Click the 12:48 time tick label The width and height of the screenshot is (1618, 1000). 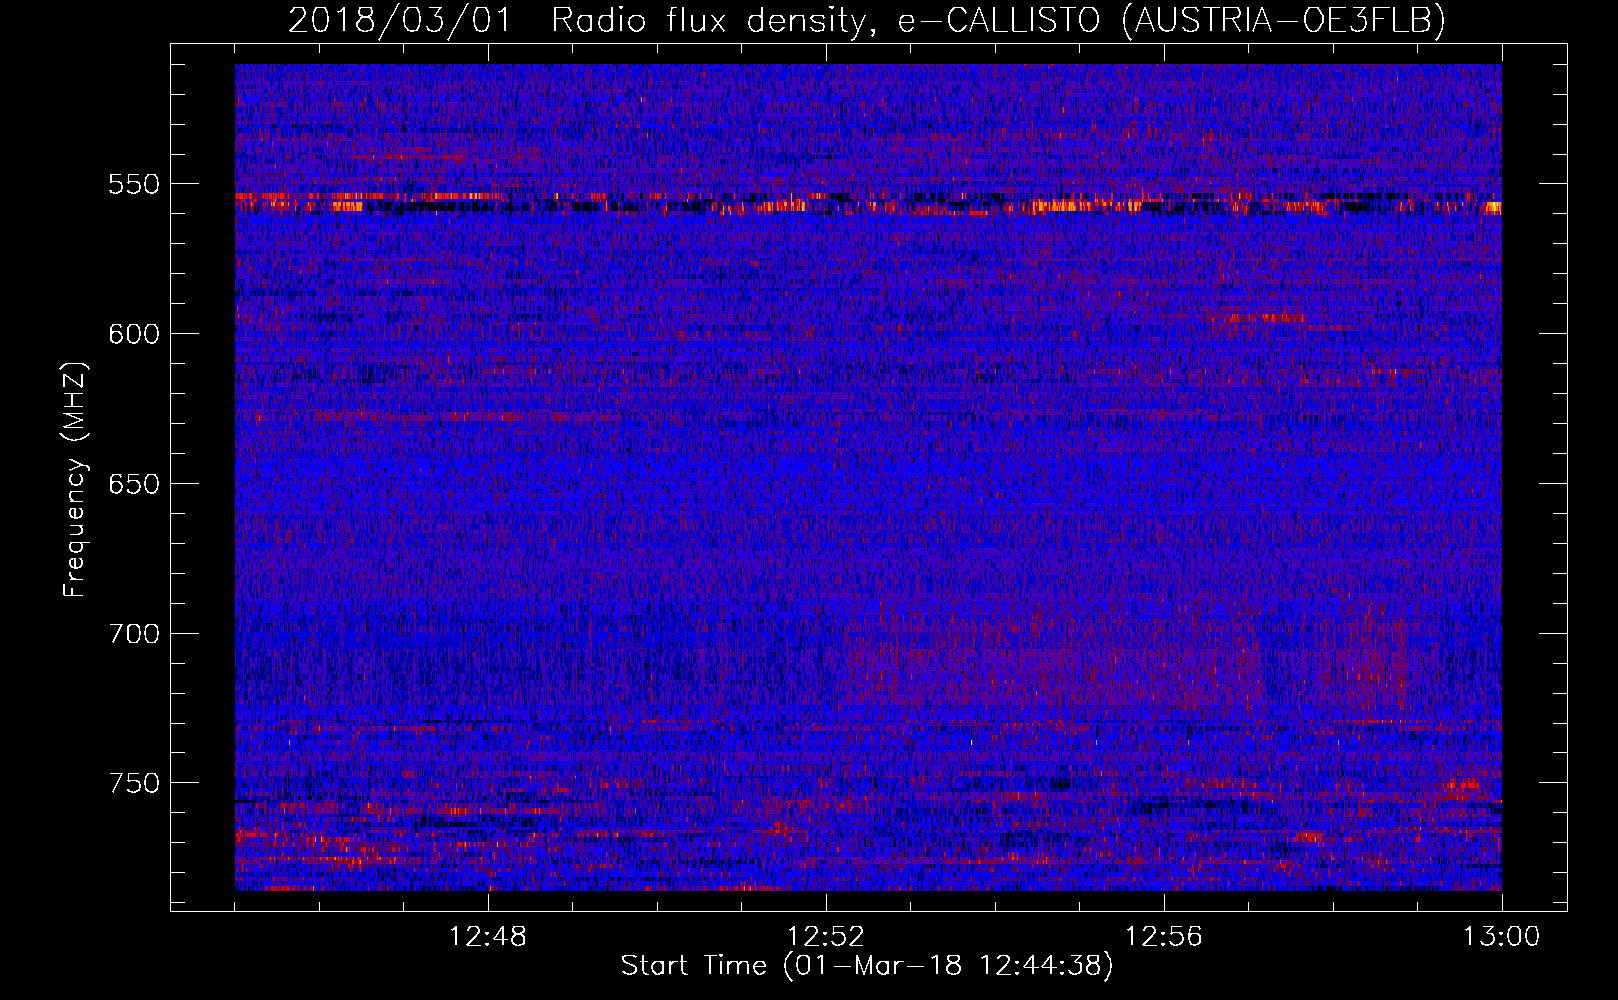(488, 937)
